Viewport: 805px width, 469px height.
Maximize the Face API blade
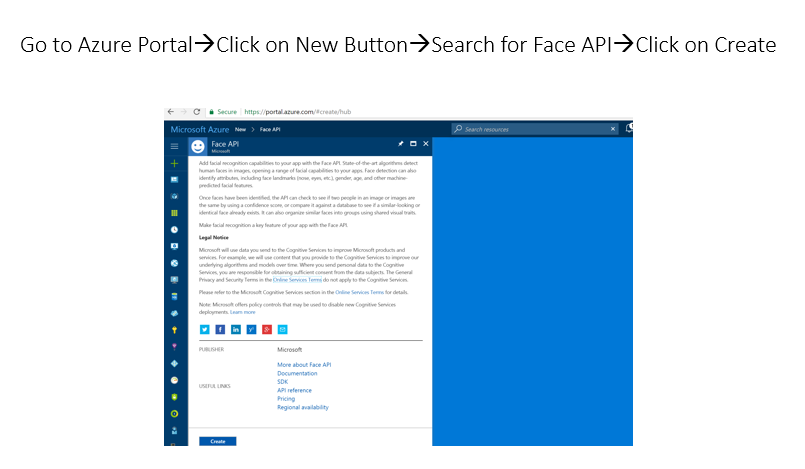(x=413, y=144)
